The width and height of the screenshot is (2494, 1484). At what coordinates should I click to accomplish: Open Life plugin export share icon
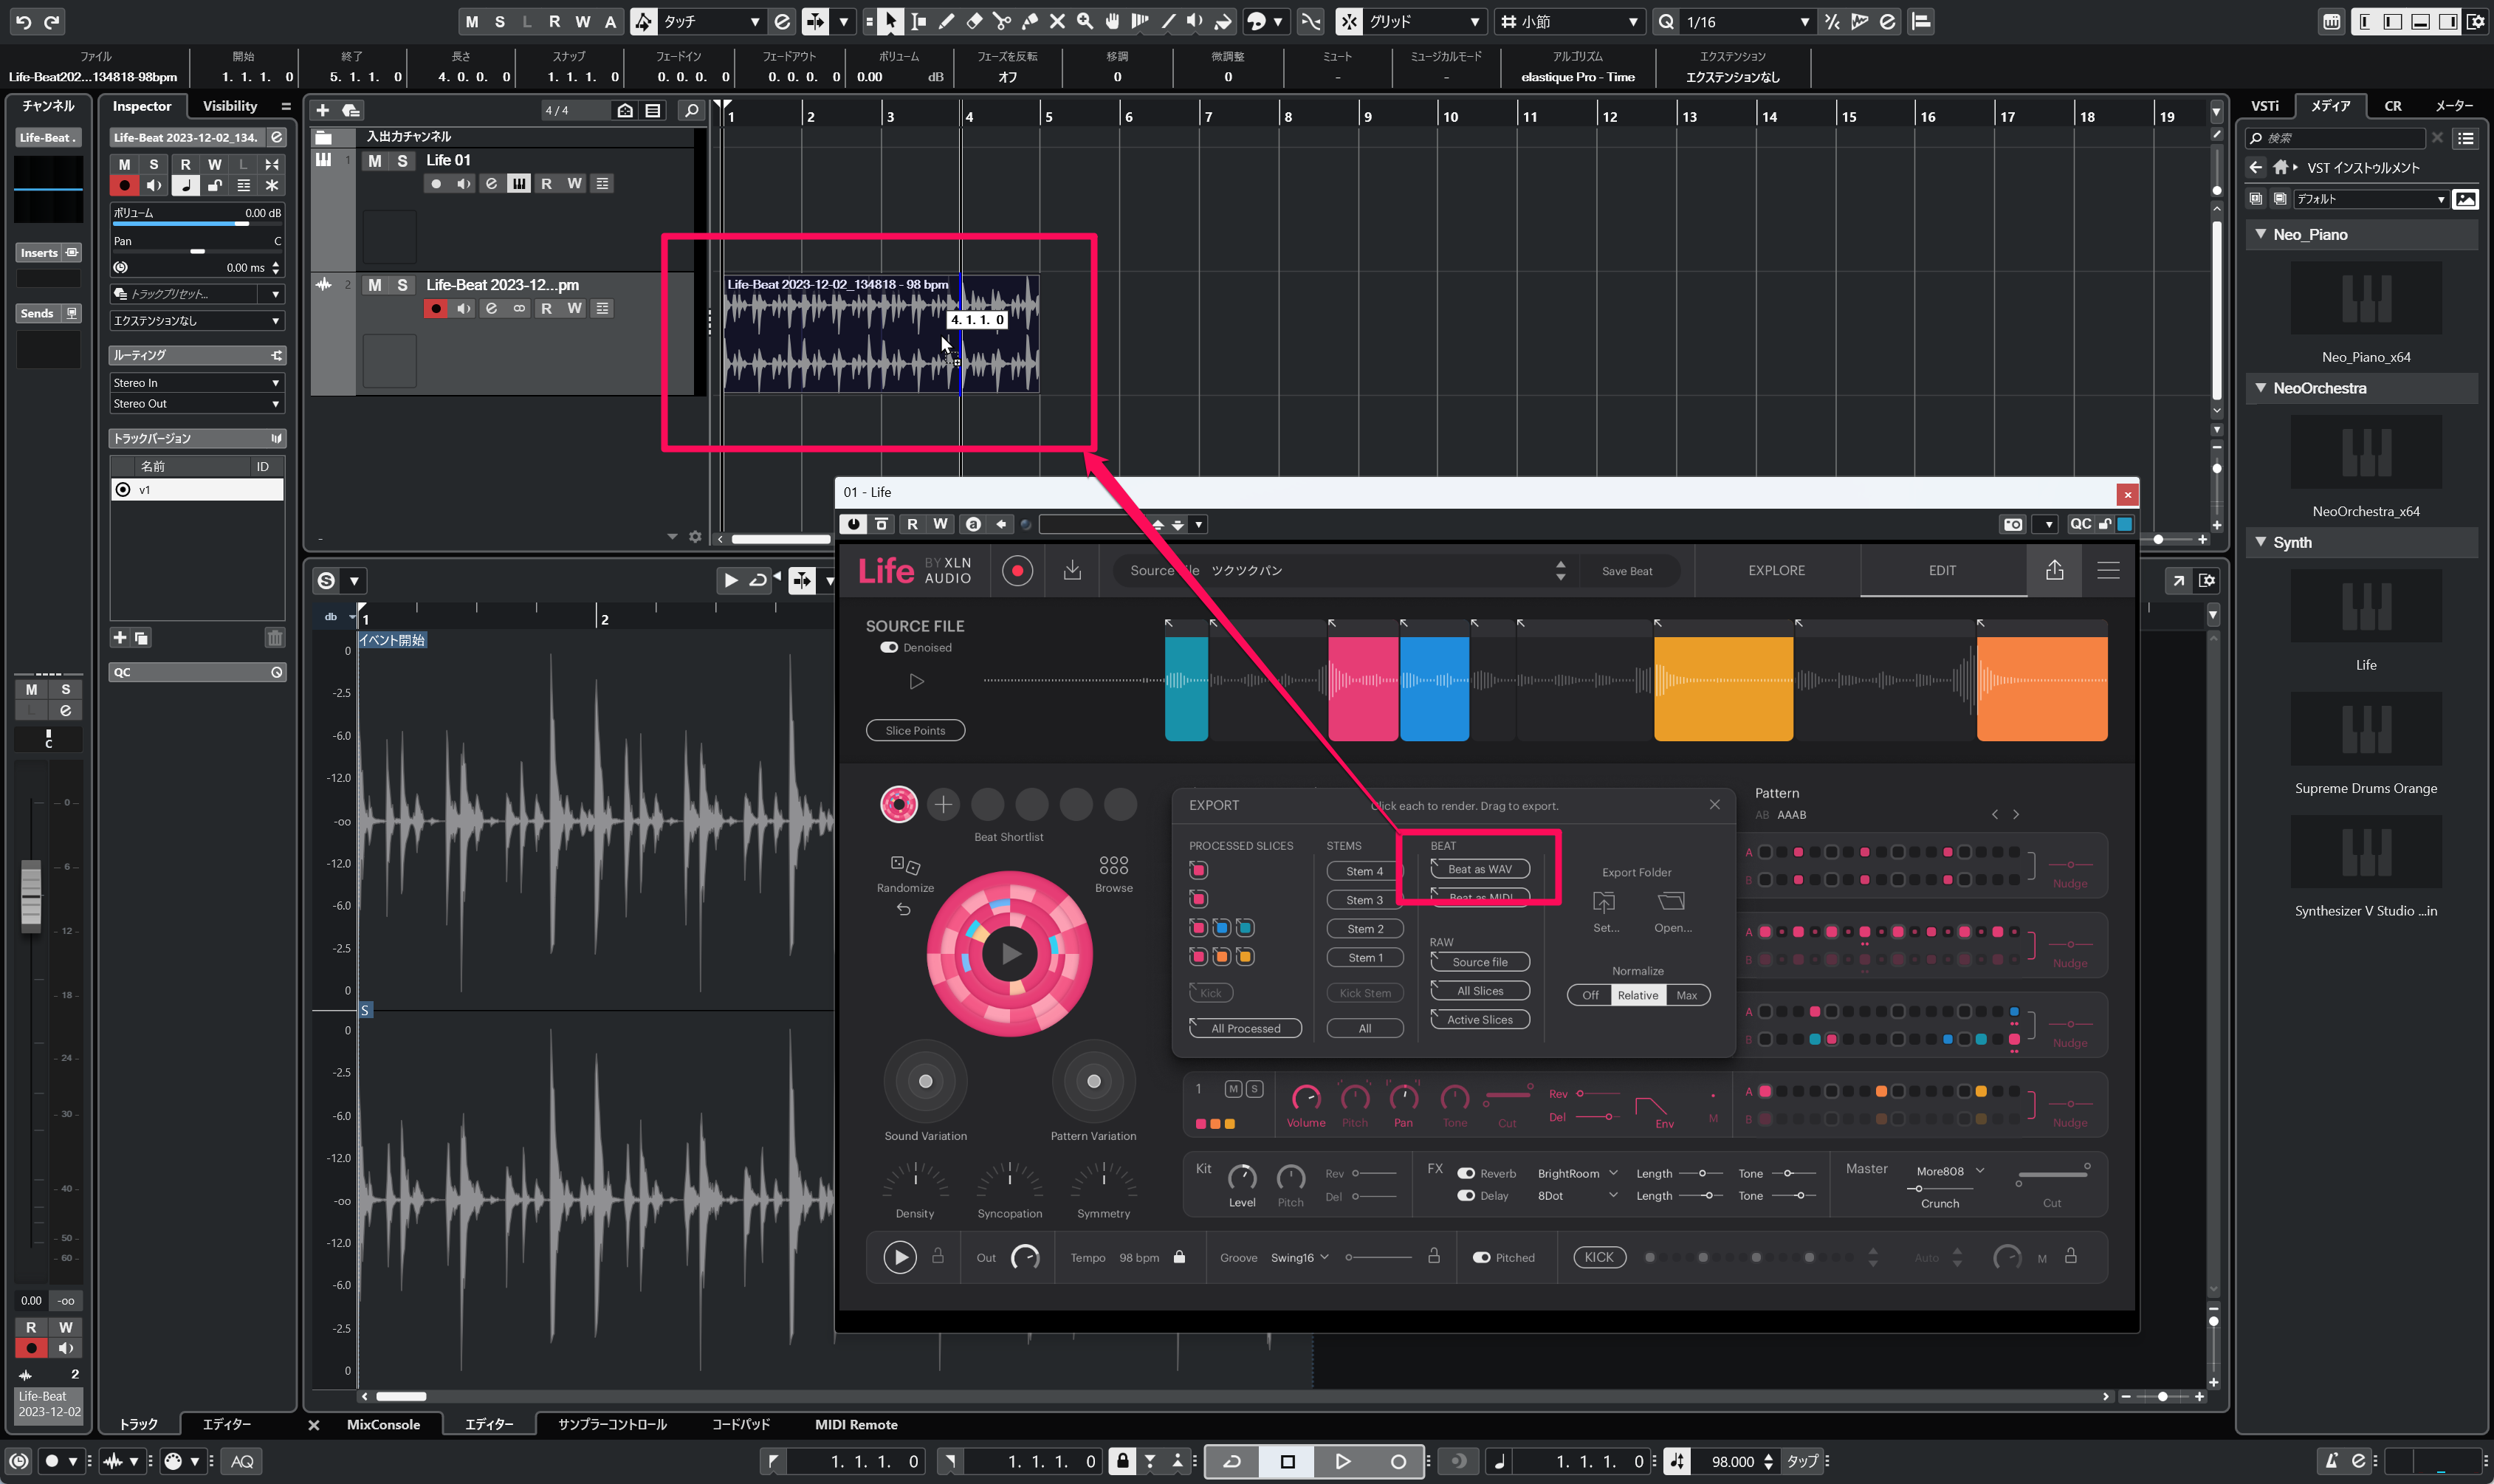coord(2054,570)
